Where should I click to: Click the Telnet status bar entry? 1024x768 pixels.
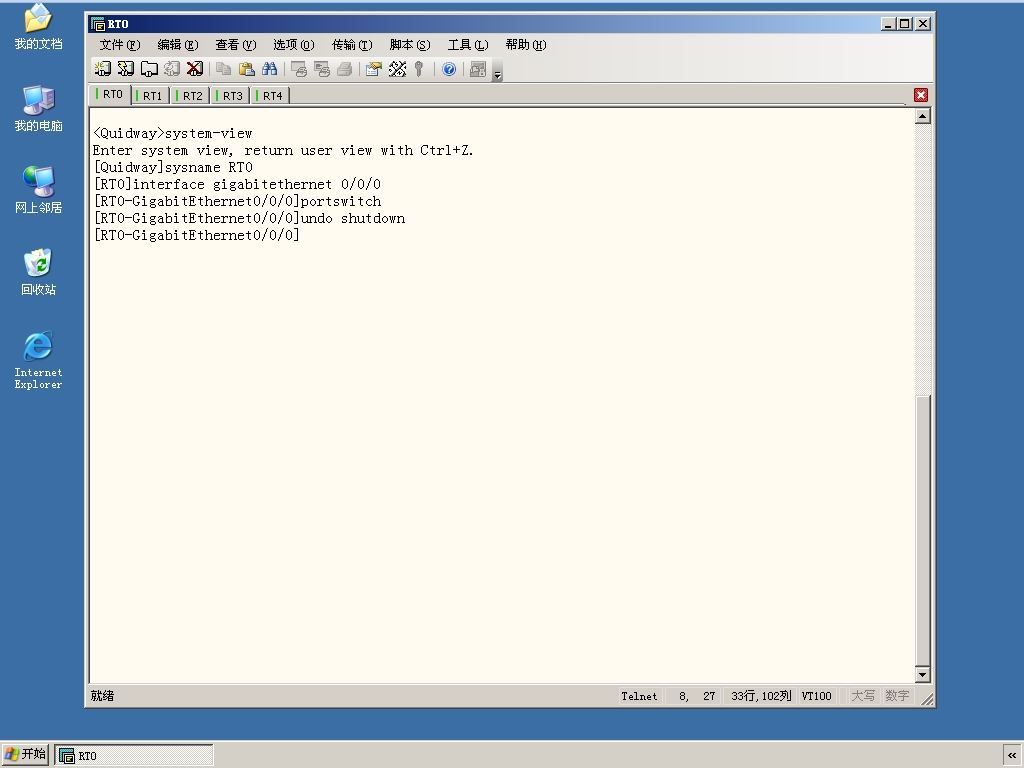click(x=639, y=696)
